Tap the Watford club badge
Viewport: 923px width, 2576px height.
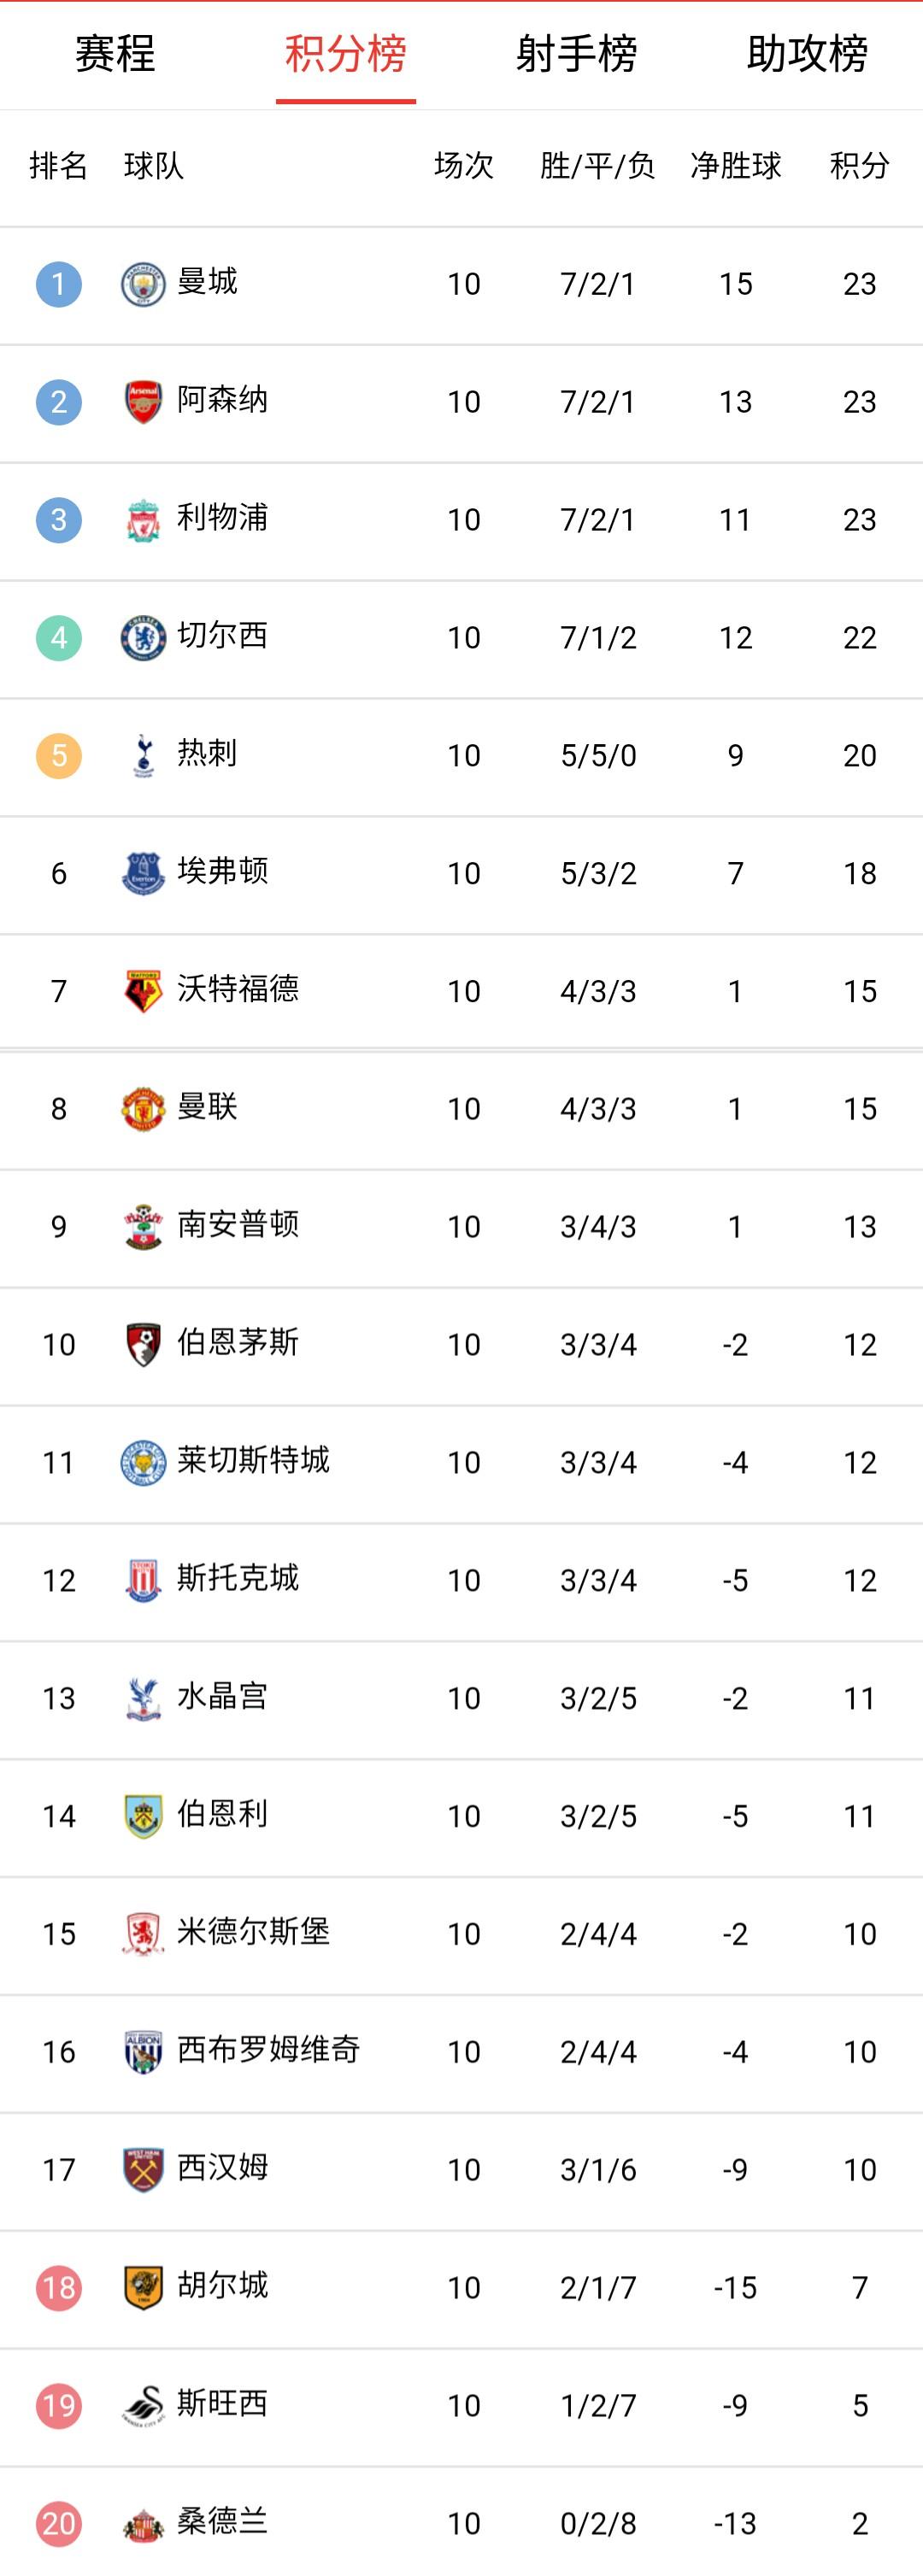[x=143, y=992]
